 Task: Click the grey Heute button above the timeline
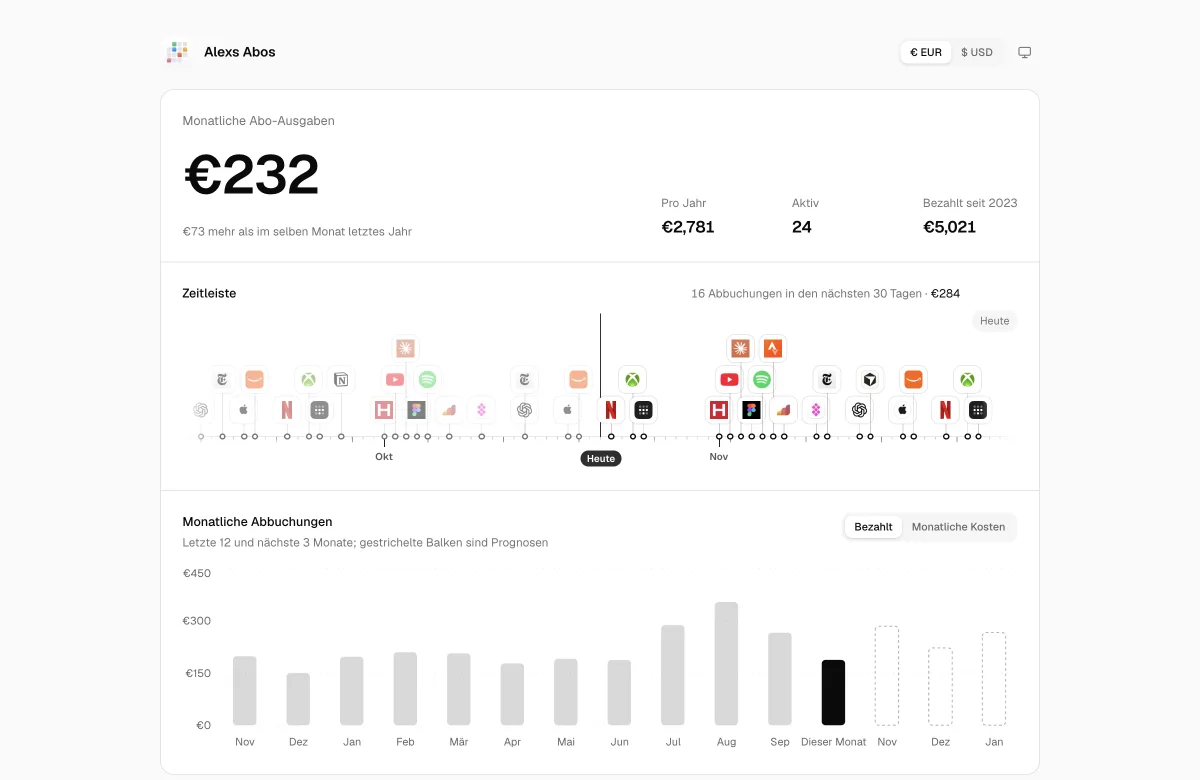pos(994,321)
